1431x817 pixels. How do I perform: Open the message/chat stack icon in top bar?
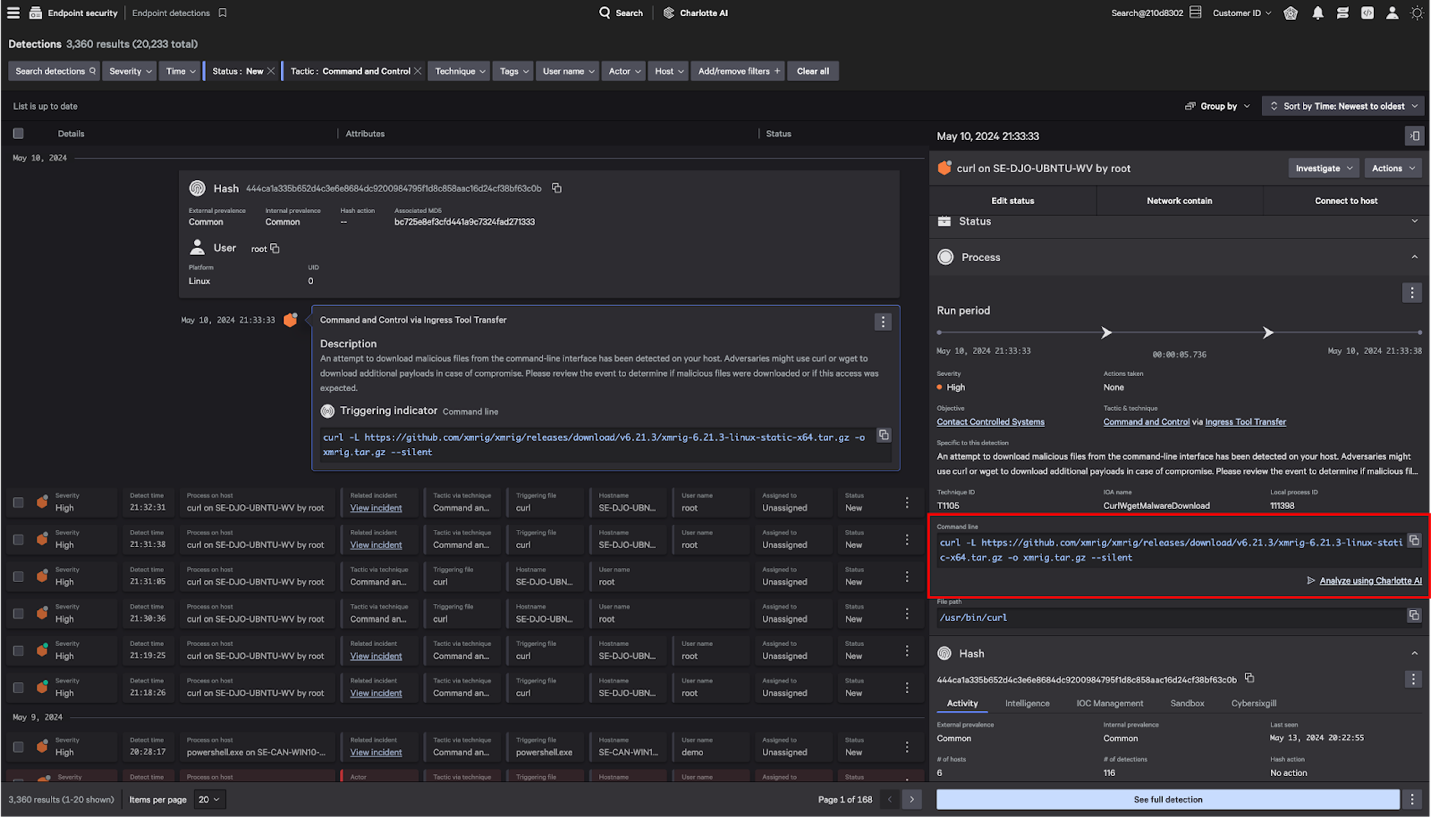1343,13
